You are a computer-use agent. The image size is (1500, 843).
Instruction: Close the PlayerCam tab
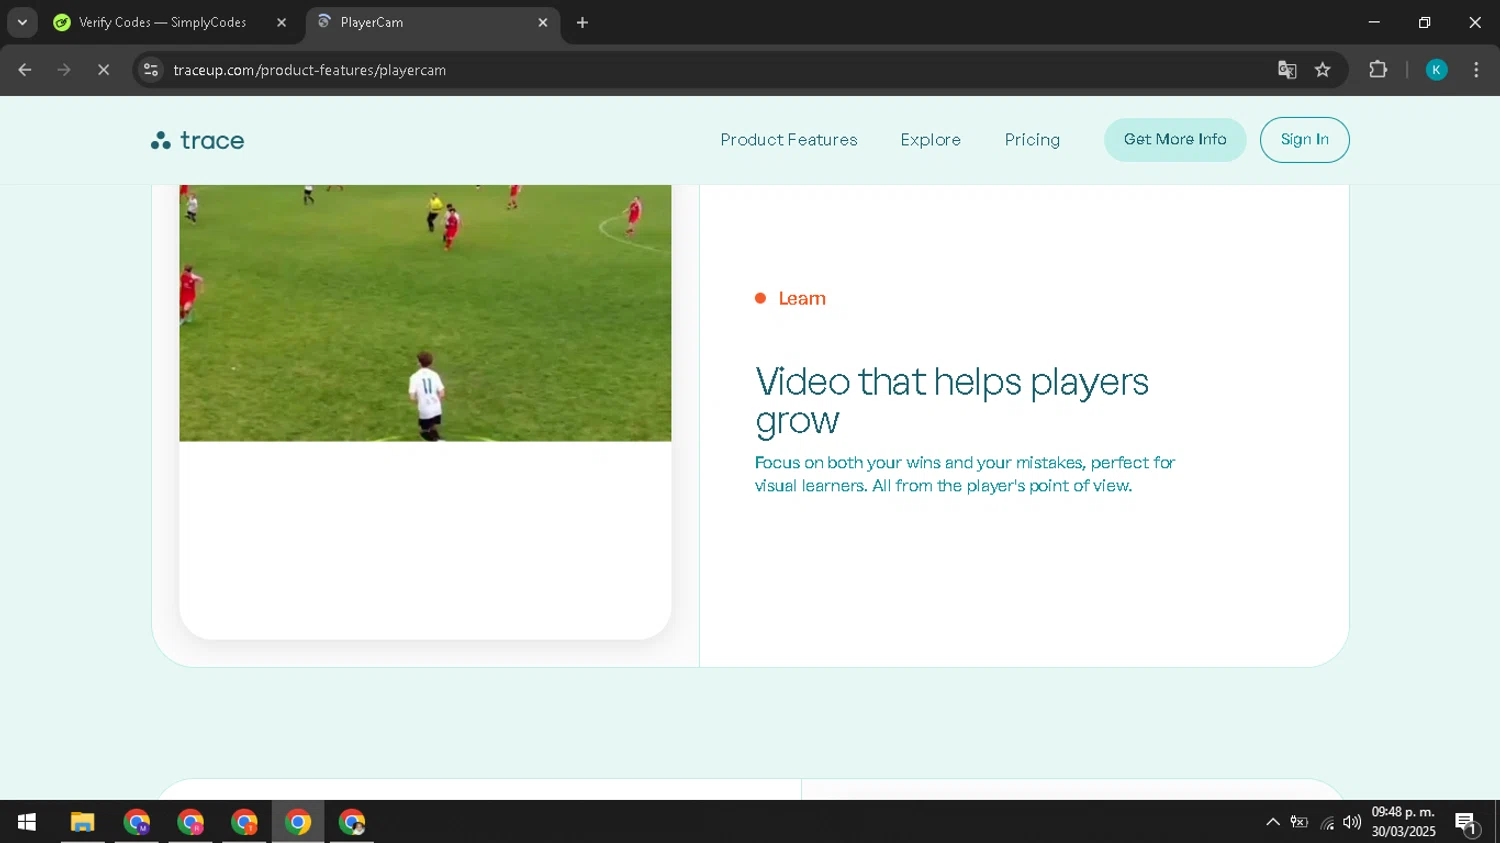(543, 22)
